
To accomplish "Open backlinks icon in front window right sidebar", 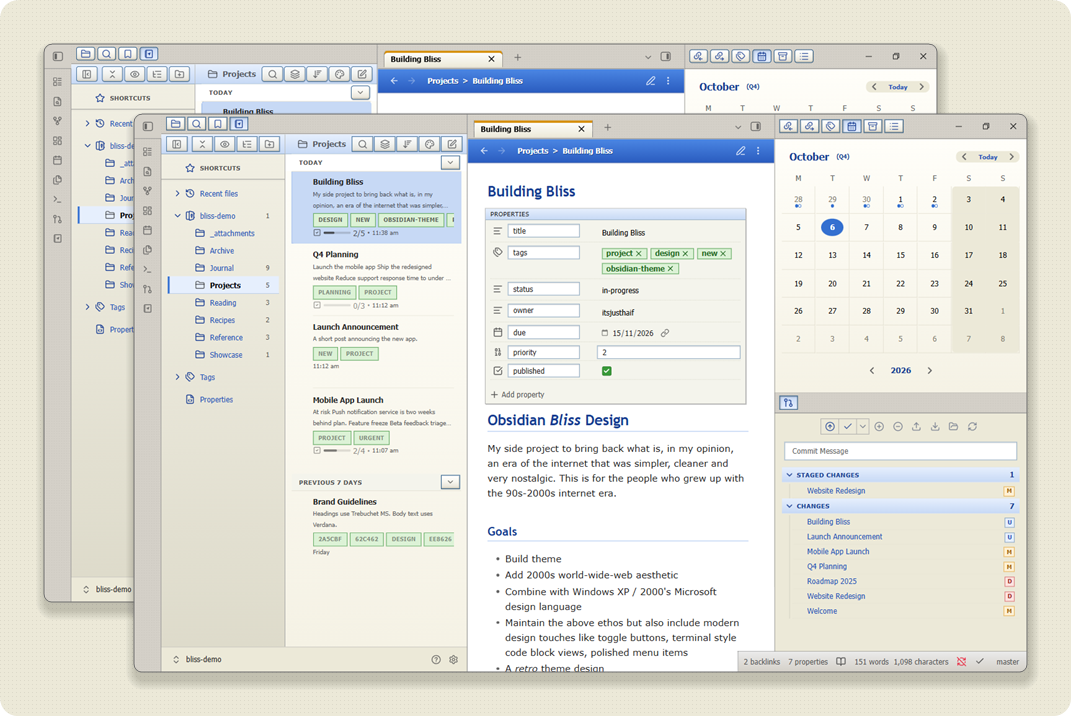I will [x=788, y=126].
